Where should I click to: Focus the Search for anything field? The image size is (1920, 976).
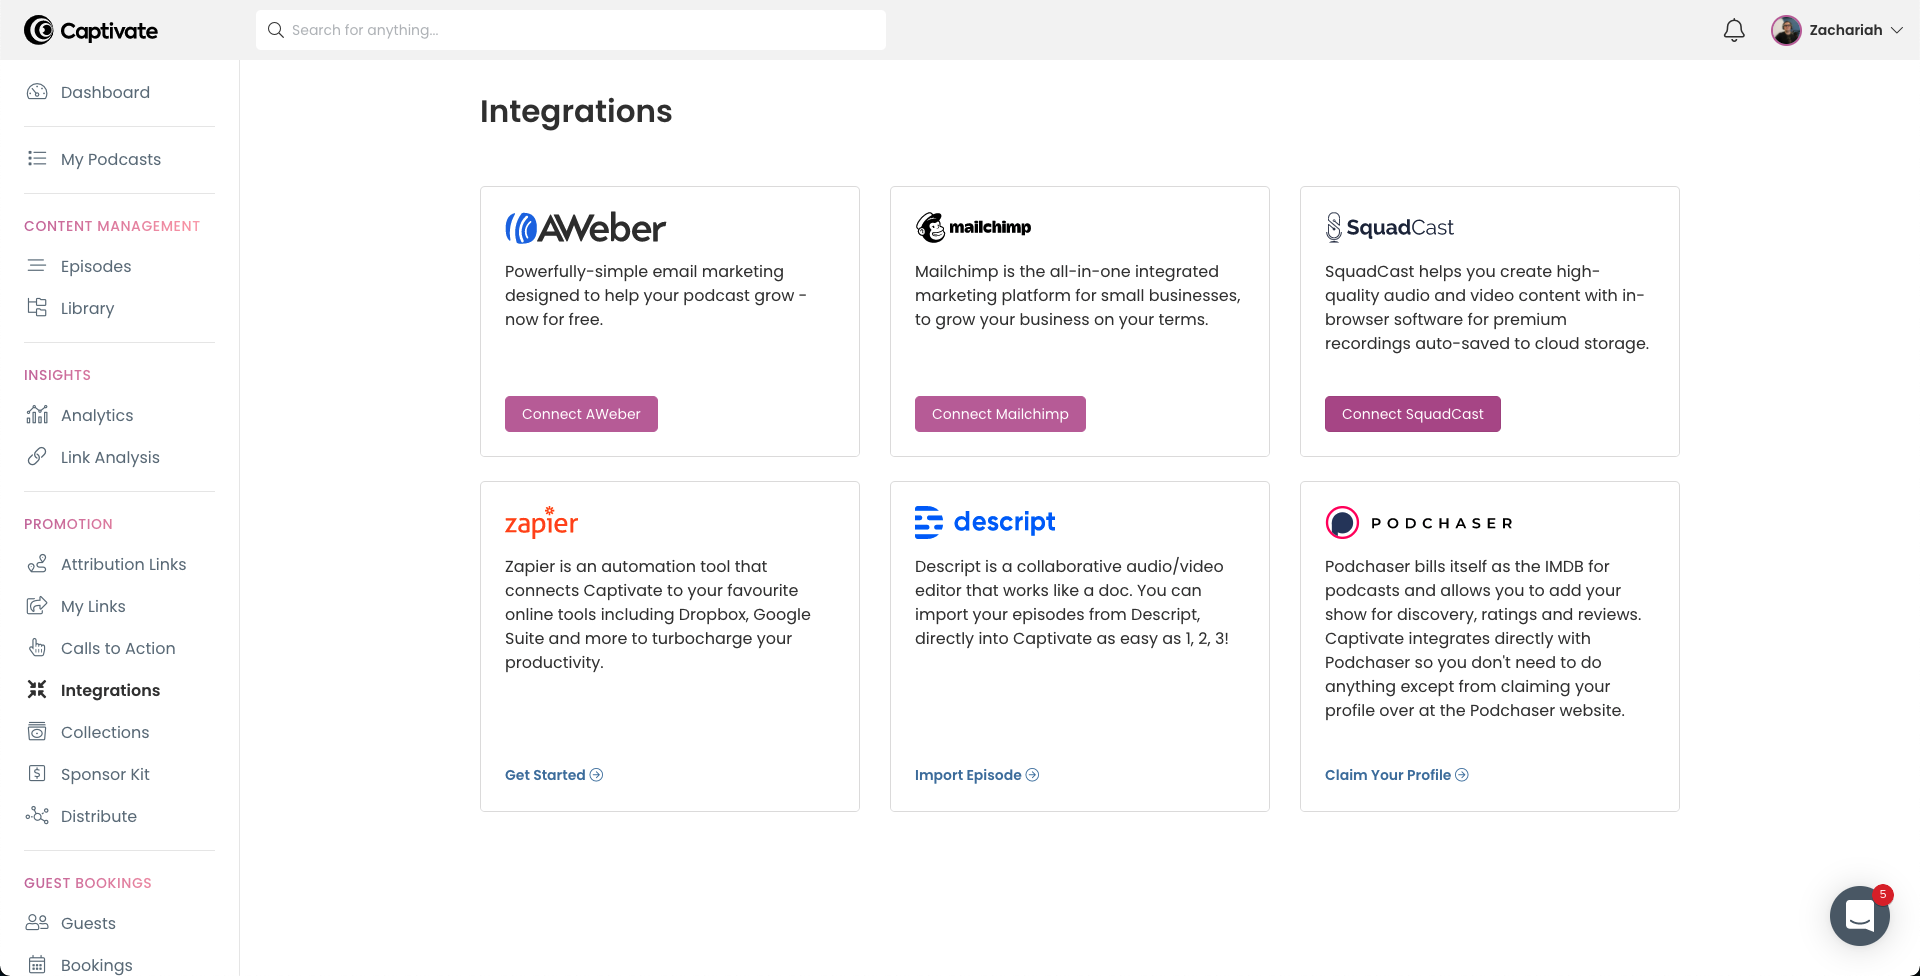pos(580,31)
